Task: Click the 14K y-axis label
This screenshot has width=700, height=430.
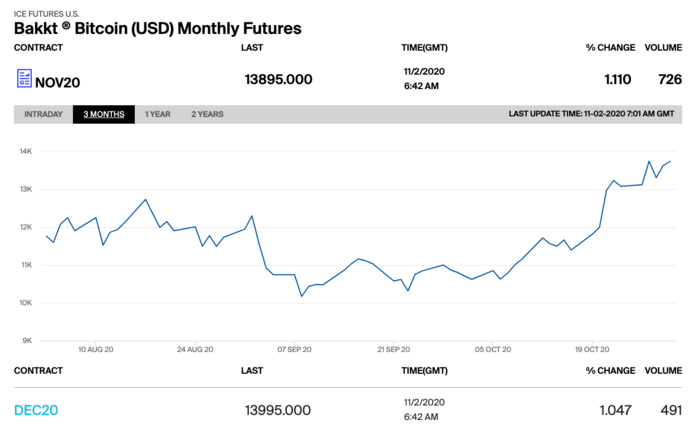Action: 25,151
